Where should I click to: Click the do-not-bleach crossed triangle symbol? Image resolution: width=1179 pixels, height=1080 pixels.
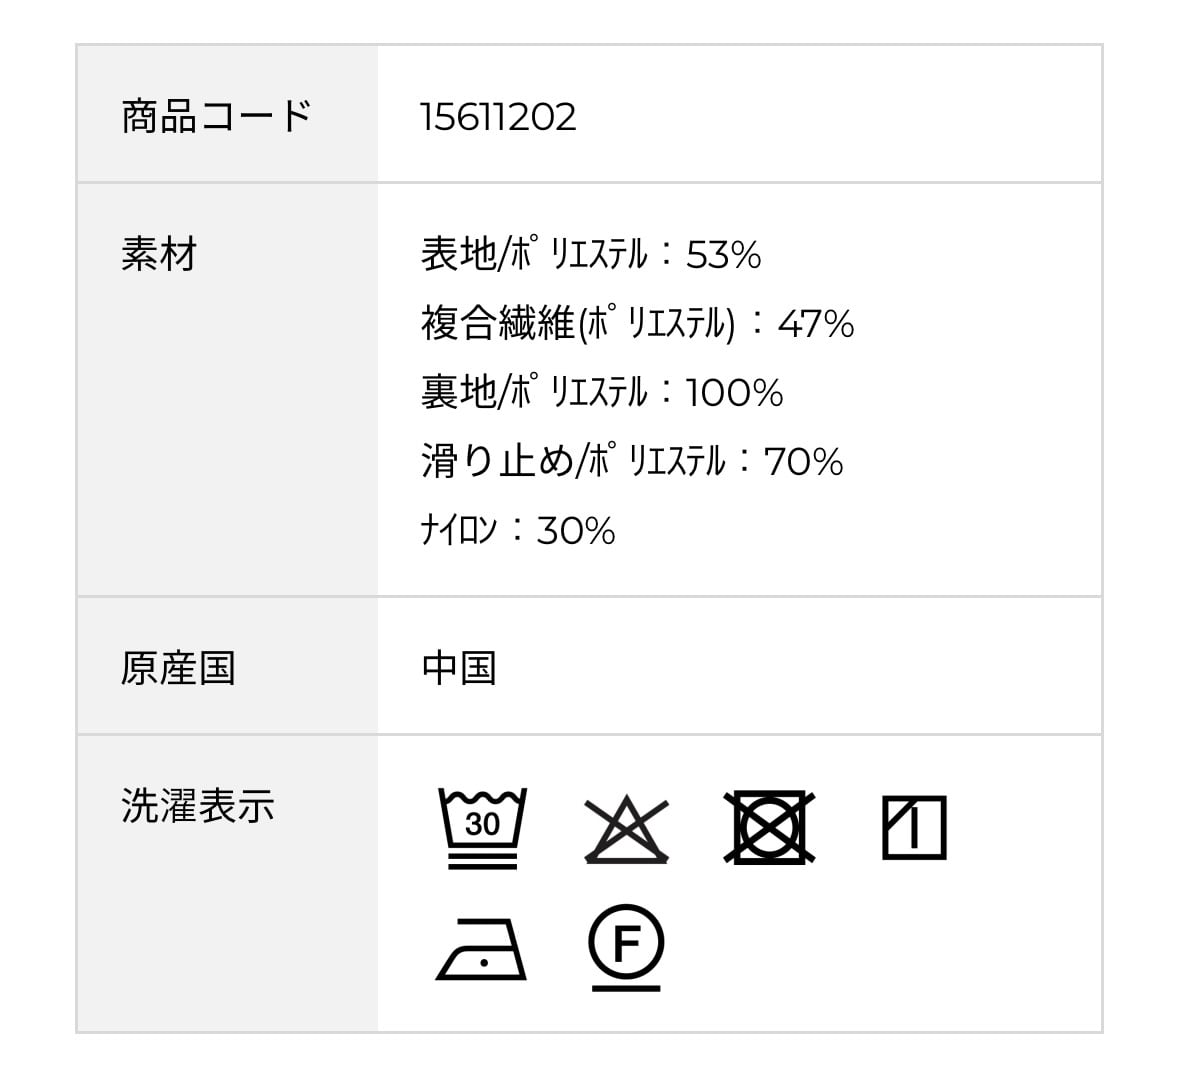626,829
